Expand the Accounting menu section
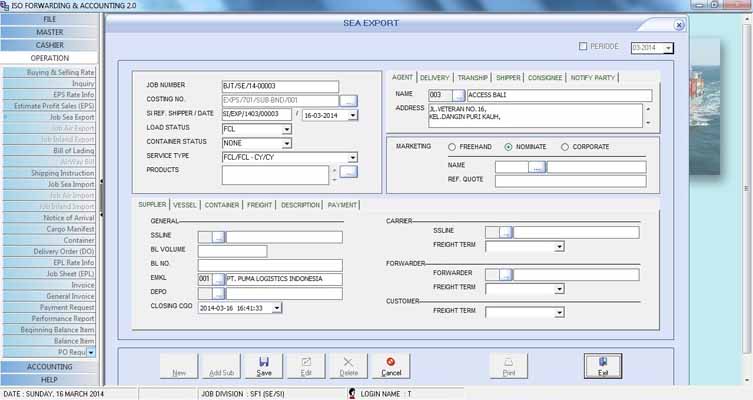753x400 pixels. point(49,367)
